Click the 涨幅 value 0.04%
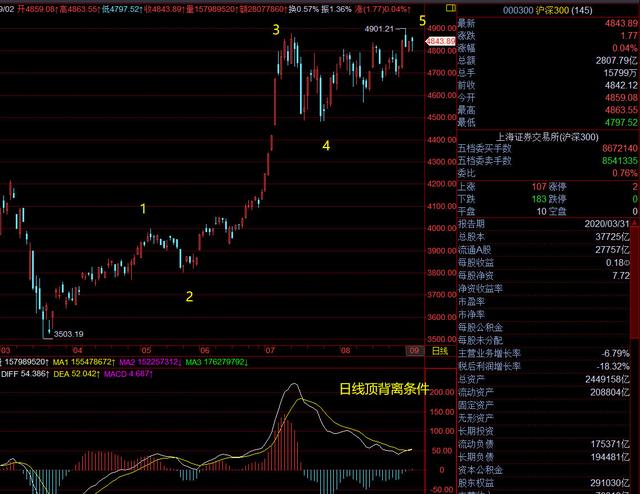This screenshot has height=494, width=640. (x=624, y=48)
